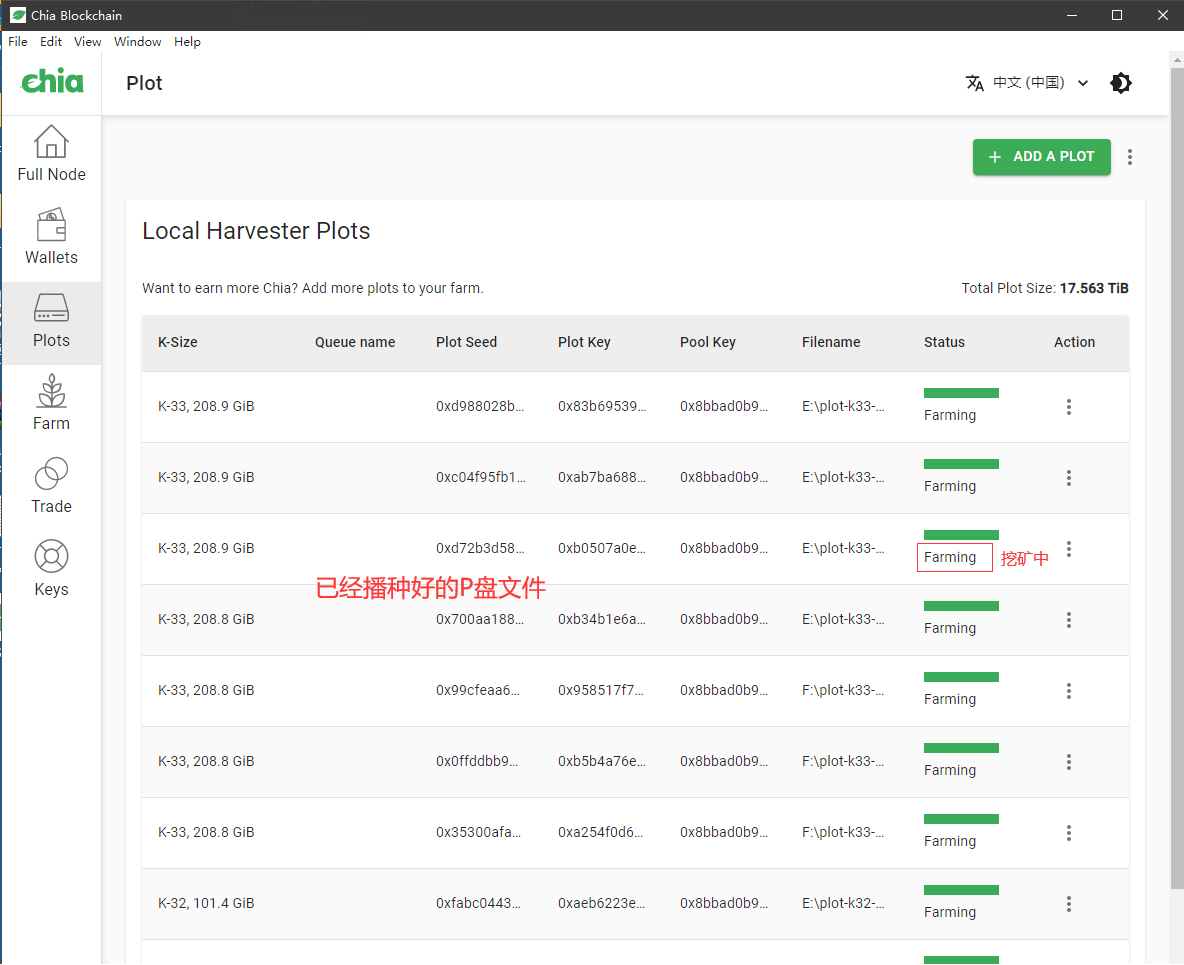This screenshot has height=965, width=1184.
Task: Toggle dark mode with the brightness icon
Action: point(1121,84)
